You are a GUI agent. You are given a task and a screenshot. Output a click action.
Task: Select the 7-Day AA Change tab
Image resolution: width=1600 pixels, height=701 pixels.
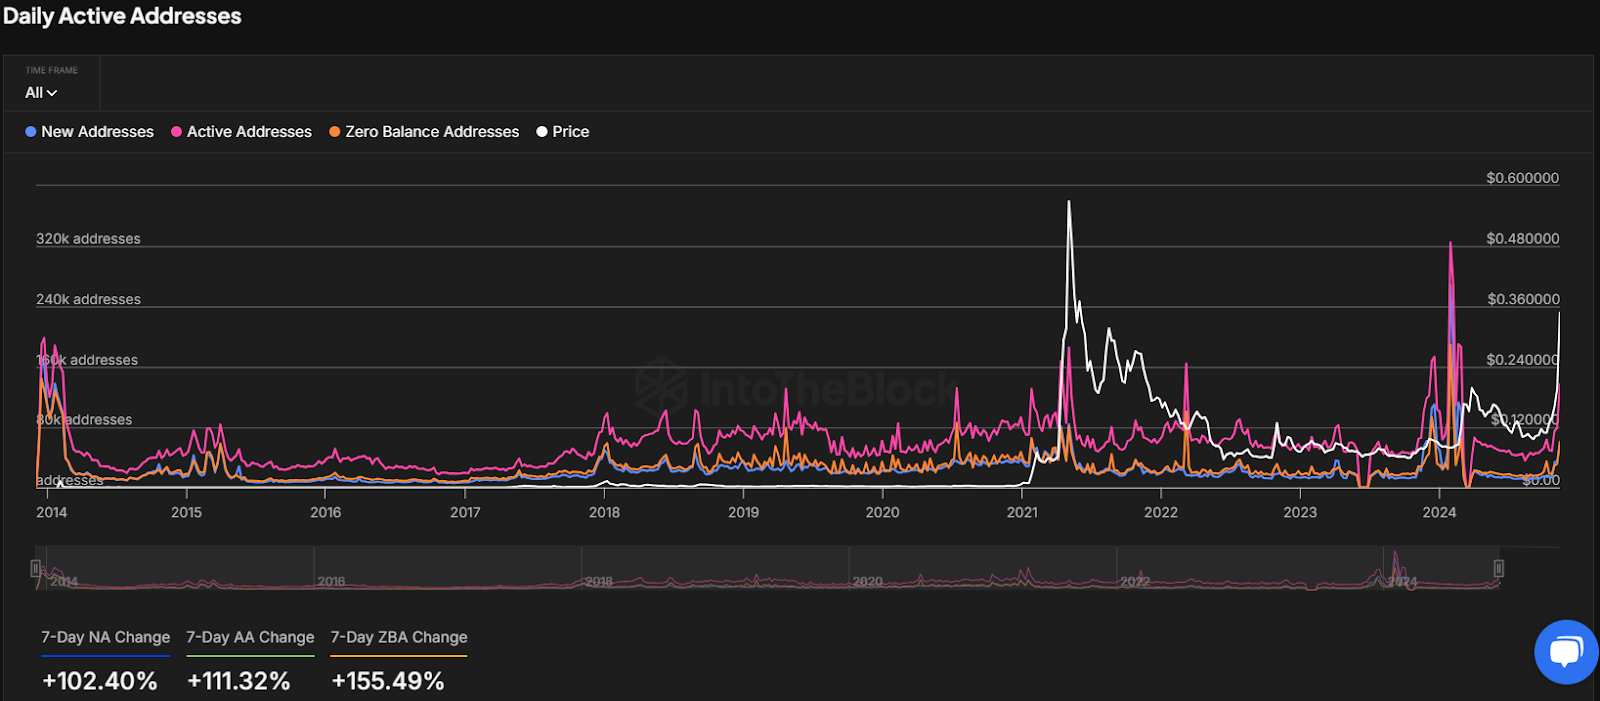[250, 638]
